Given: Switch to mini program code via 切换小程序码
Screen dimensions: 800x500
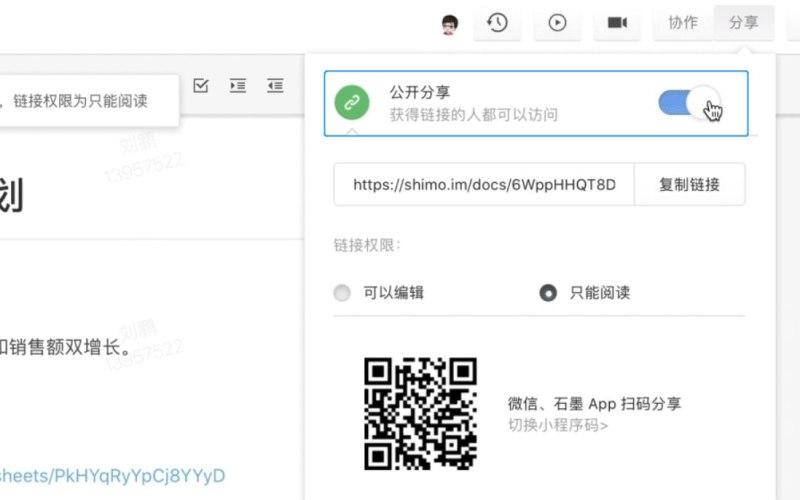Looking at the screenshot, I should tap(558, 425).
